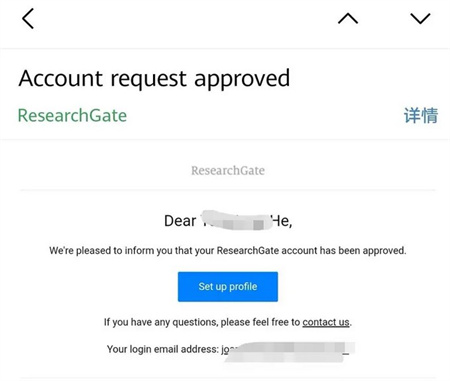Tap the green ResearchGate sender name
Viewport: 450px width, 381px height.
point(72,115)
